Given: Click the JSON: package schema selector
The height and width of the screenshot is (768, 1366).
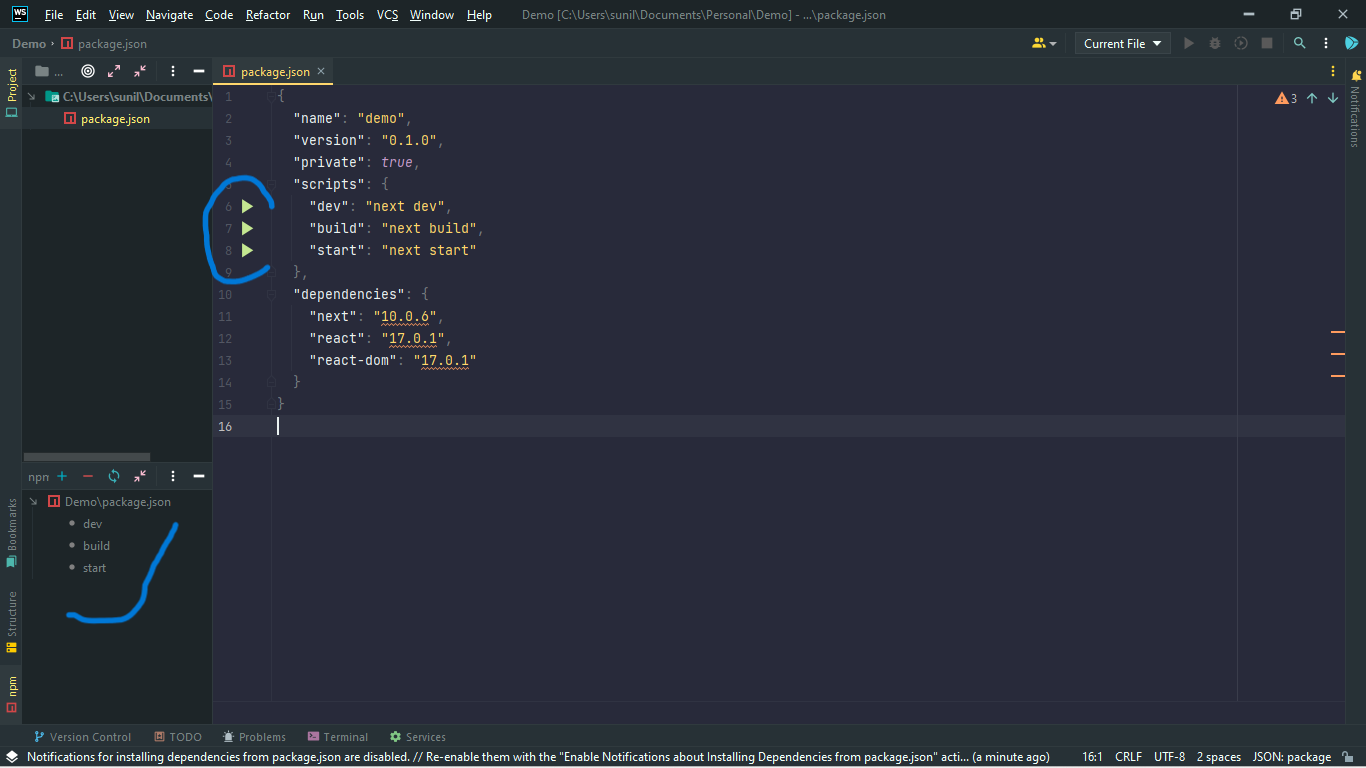Looking at the screenshot, I should pyautogui.click(x=1291, y=757).
